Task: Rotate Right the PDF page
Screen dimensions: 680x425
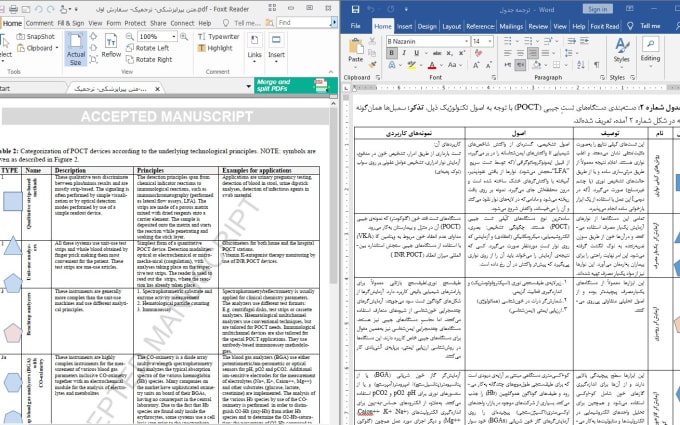Action: coord(149,59)
